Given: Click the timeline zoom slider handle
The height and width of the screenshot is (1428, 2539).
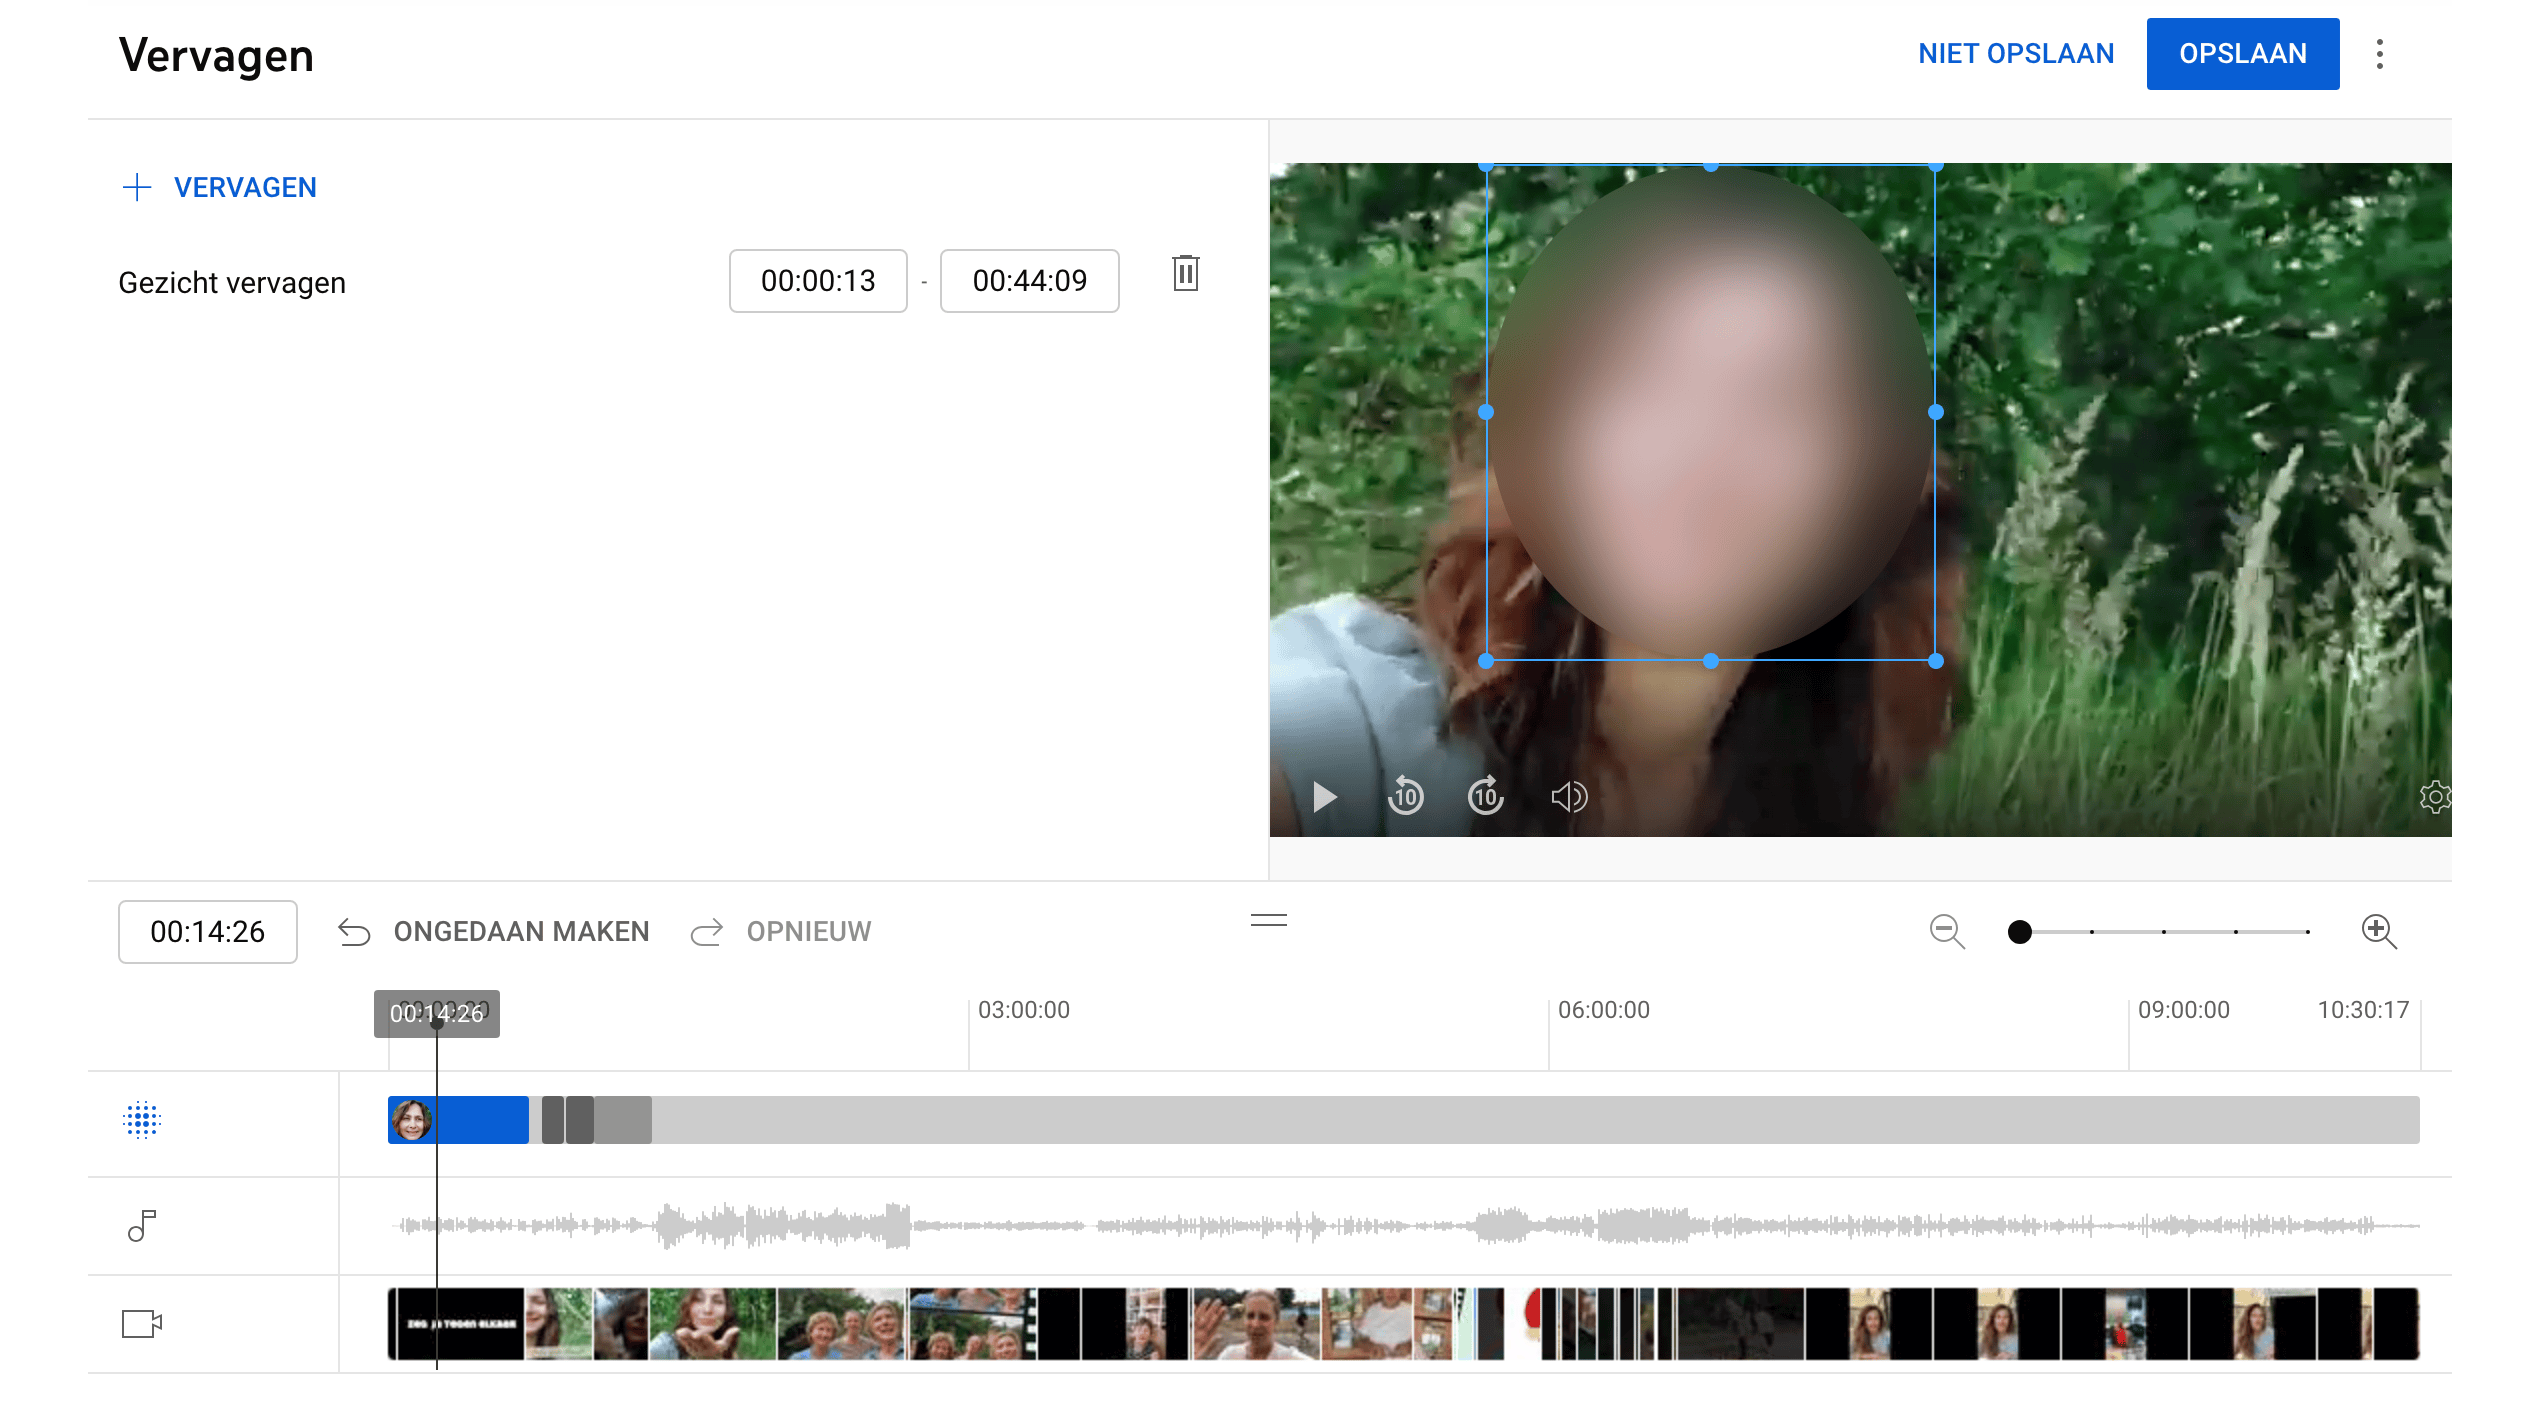Looking at the screenshot, I should pyautogui.click(x=2019, y=932).
